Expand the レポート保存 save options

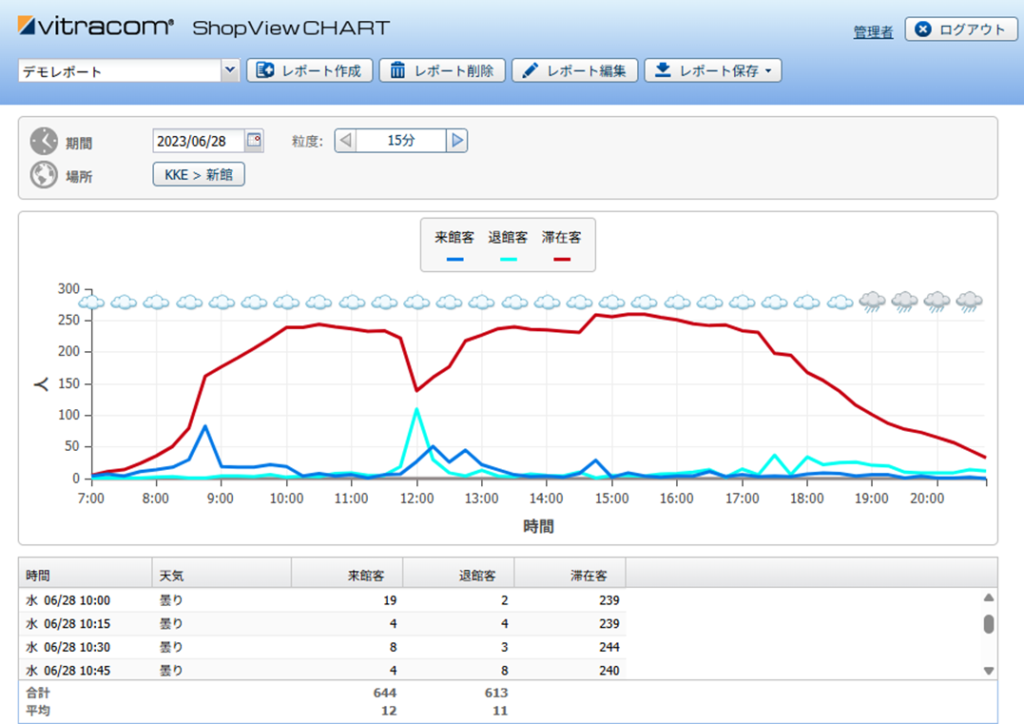coord(713,71)
